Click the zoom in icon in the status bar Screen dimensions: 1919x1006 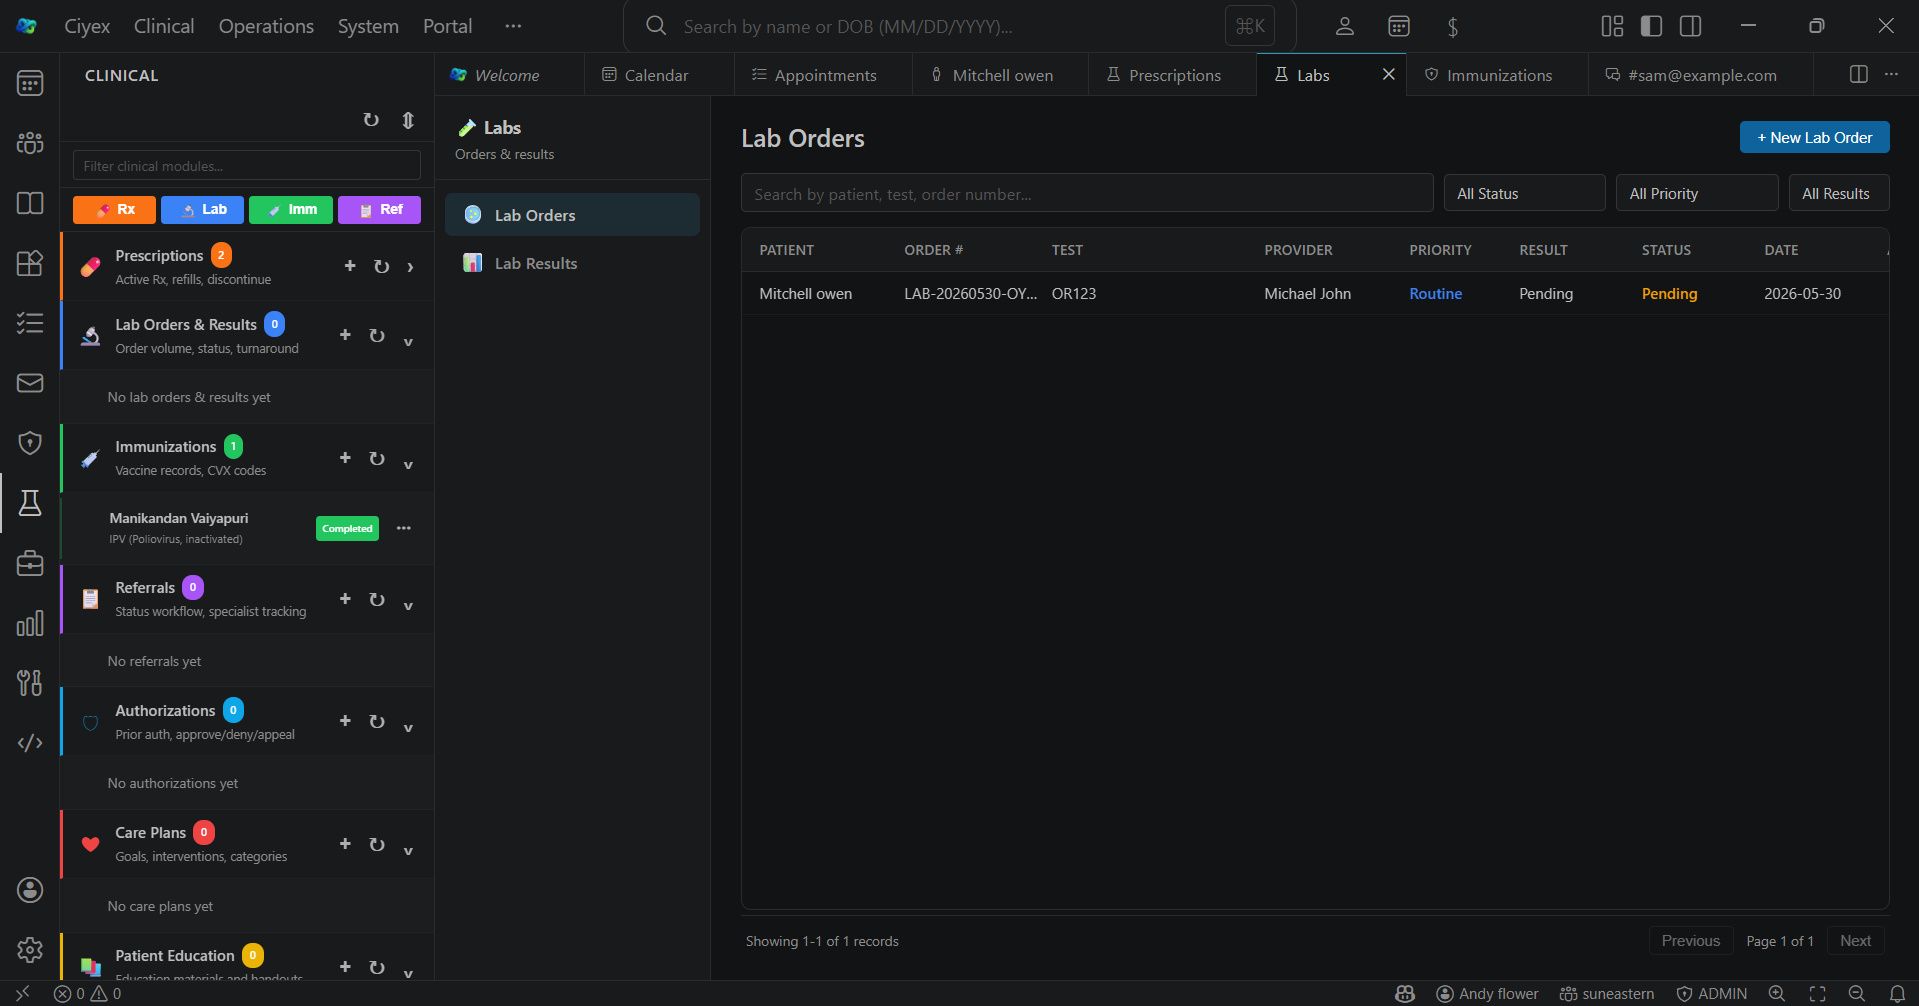pos(1777,994)
